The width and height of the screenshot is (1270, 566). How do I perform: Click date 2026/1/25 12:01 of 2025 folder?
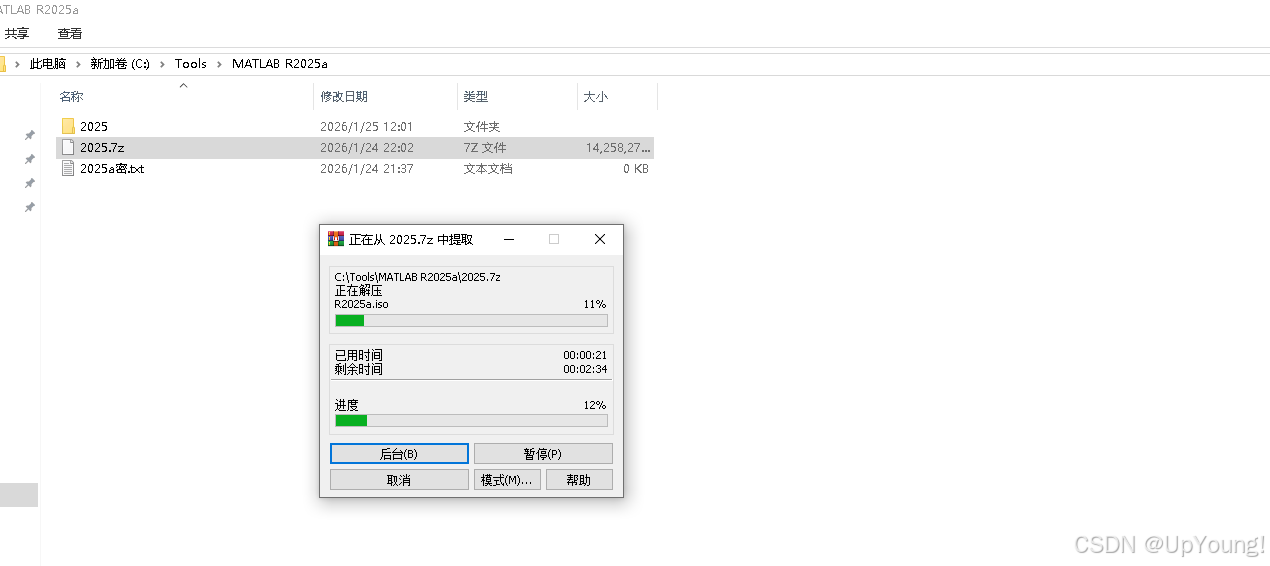pyautogui.click(x=367, y=126)
